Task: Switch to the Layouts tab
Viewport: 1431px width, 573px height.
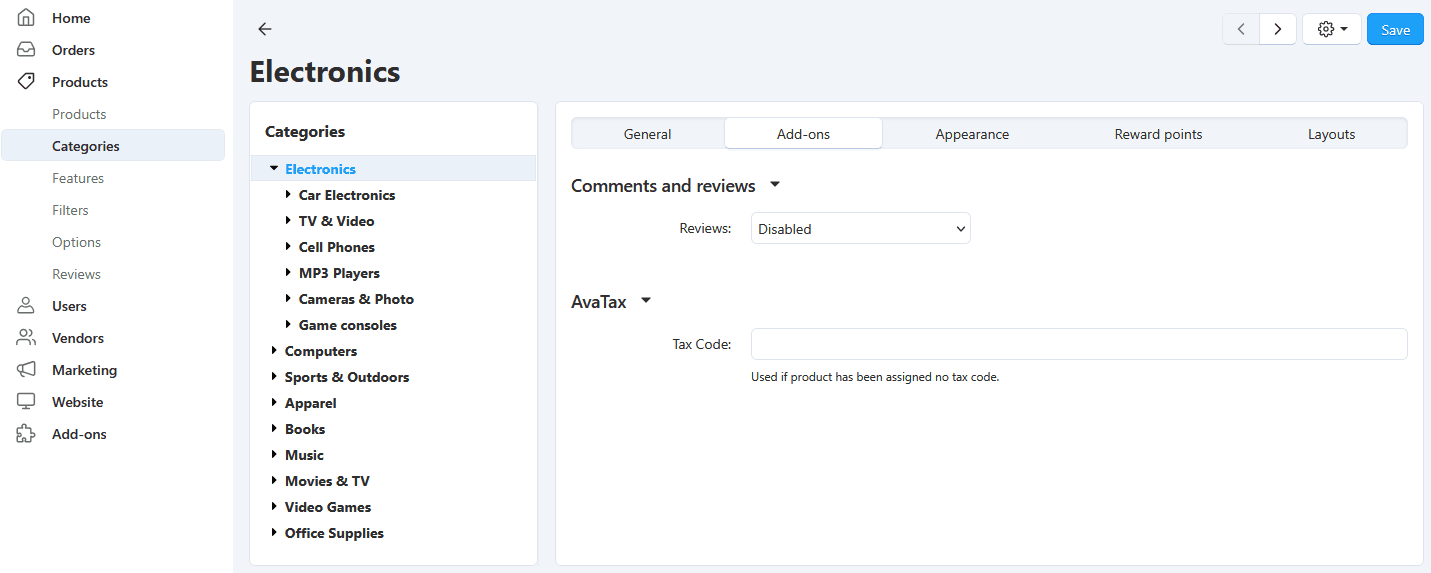Action: [1332, 134]
